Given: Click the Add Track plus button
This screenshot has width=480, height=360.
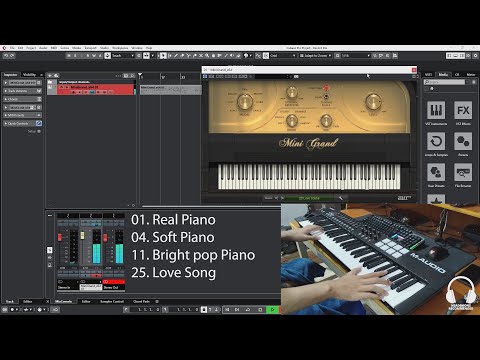Looking at the screenshot, I should (50, 76).
